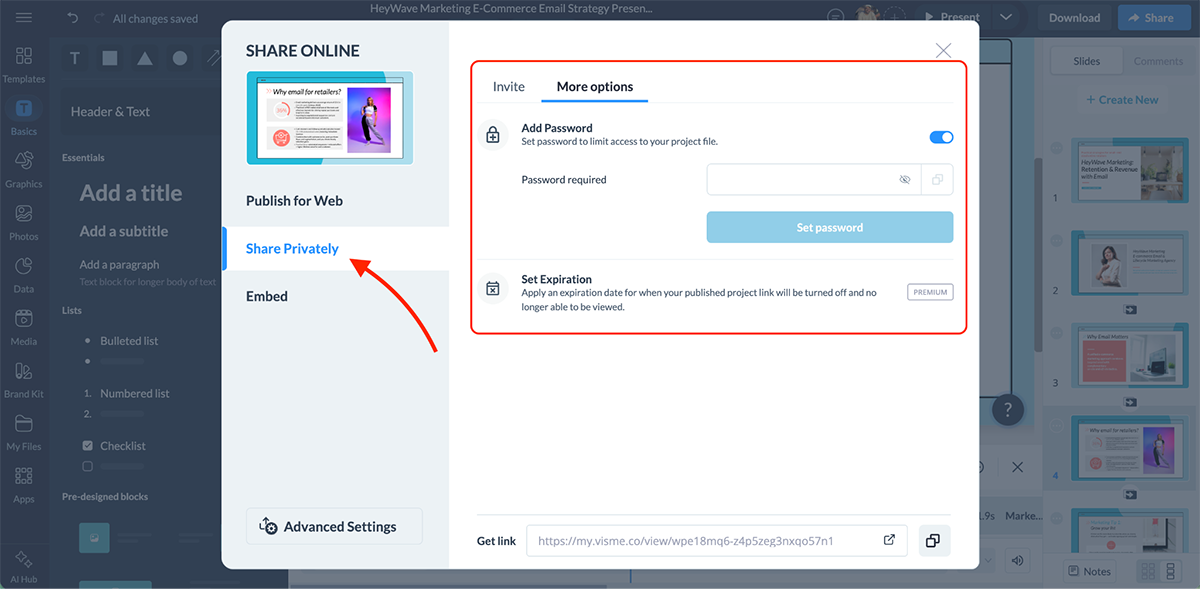Open the Templates panel
This screenshot has width=1200, height=589.
click(x=24, y=62)
